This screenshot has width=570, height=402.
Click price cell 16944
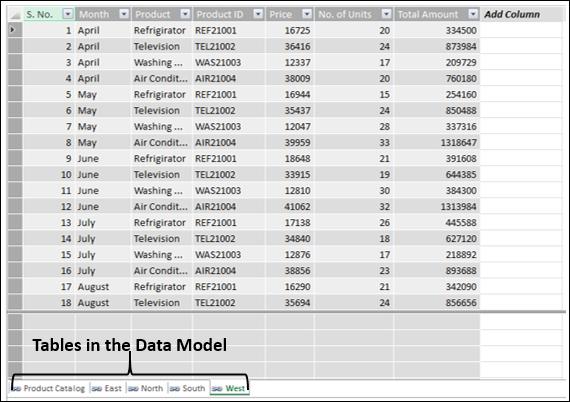290,95
